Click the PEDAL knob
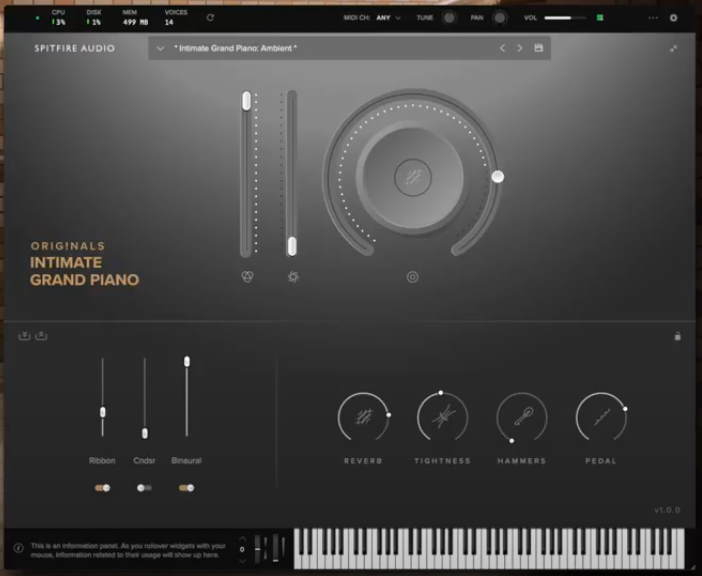Screen dimensions: 702x576 (x=601, y=417)
